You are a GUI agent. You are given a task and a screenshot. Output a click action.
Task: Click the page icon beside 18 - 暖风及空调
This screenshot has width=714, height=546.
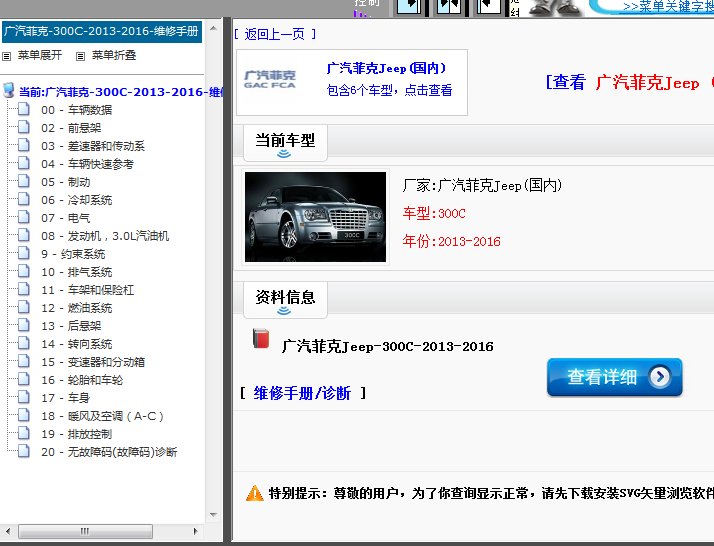click(24, 415)
